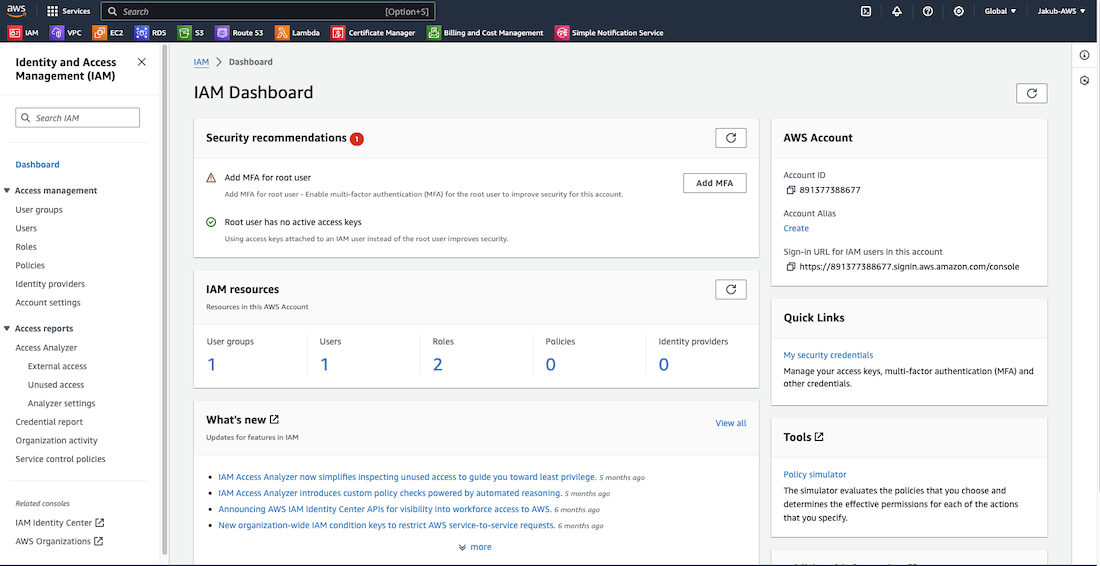
Task: Open Credential report in sidebar
Action: 49,422
